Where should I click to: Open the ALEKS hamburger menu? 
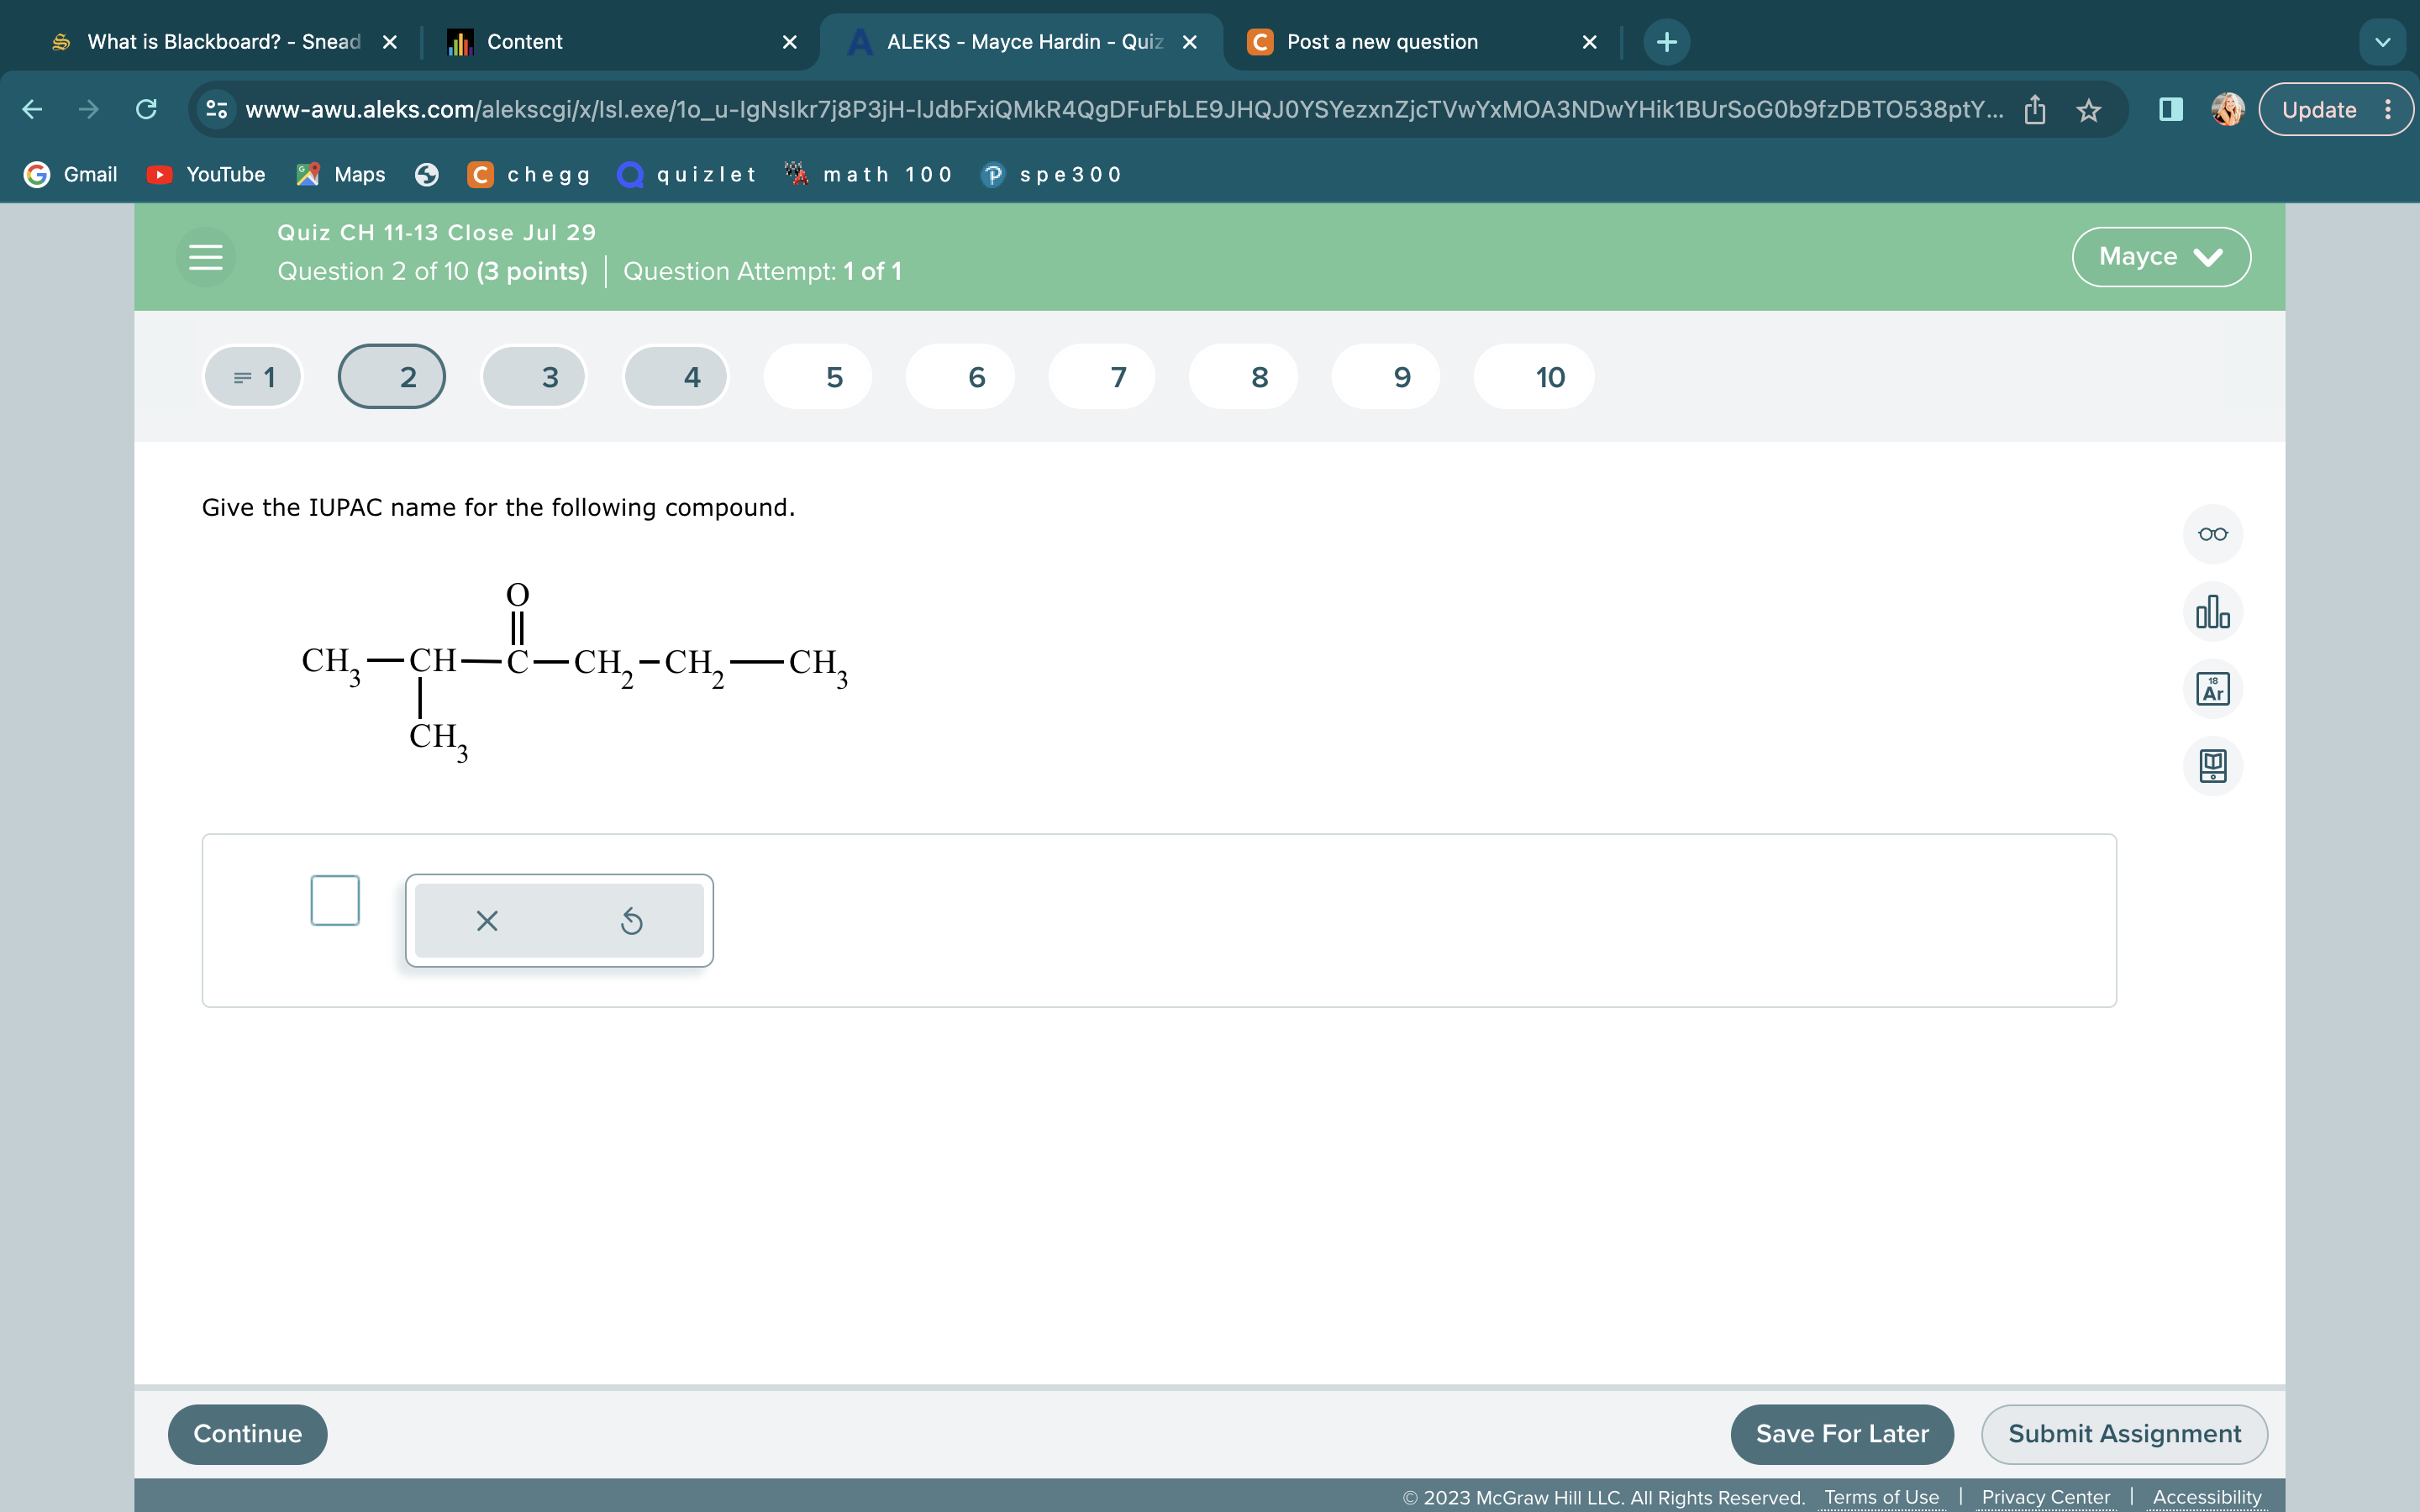click(206, 257)
